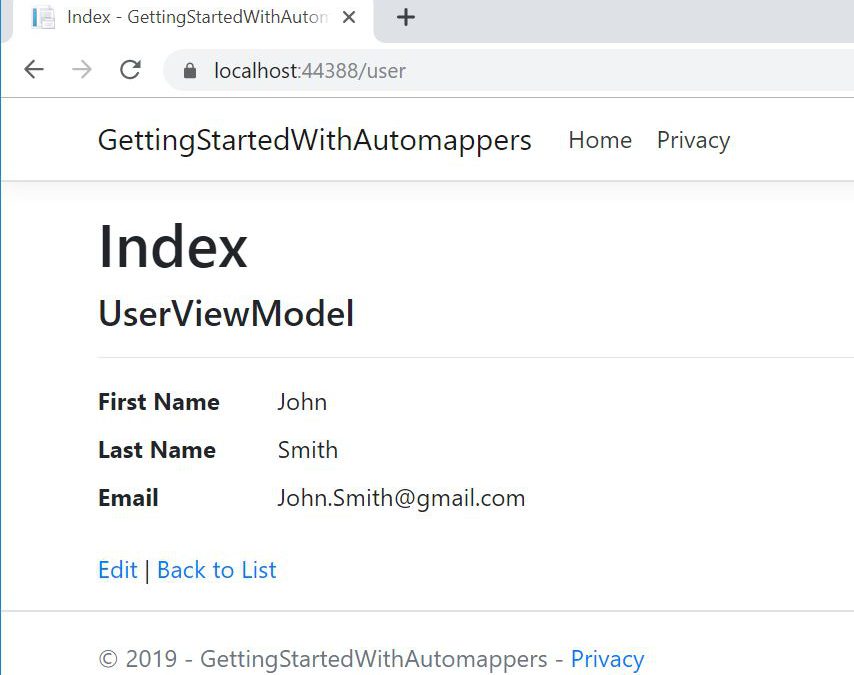Select the Index - GettingStartedWithAutomappers tab
The image size is (854, 675).
pos(196,17)
